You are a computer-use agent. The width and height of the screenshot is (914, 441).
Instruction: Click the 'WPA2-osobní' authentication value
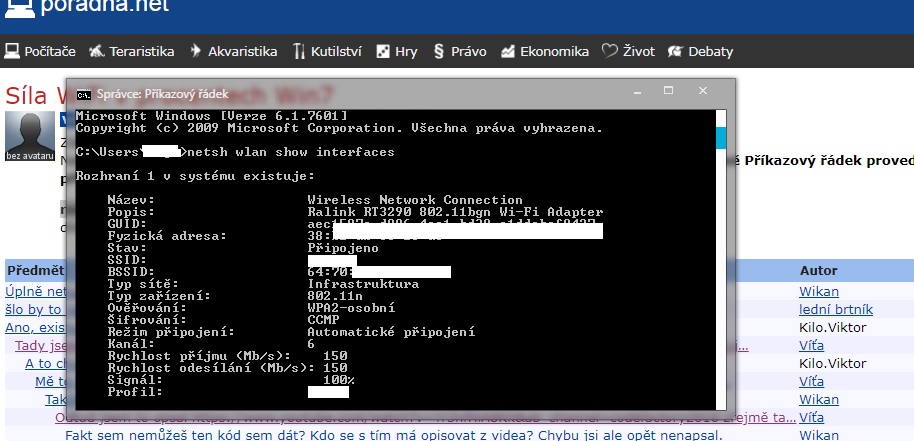tap(351, 308)
